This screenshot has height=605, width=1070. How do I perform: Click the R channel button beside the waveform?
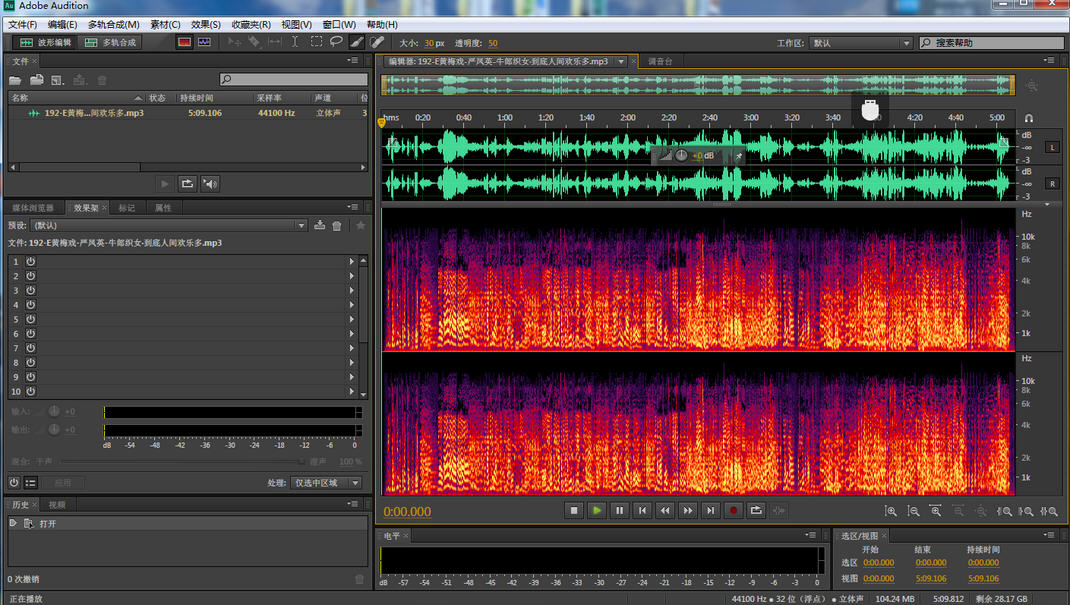click(1051, 183)
